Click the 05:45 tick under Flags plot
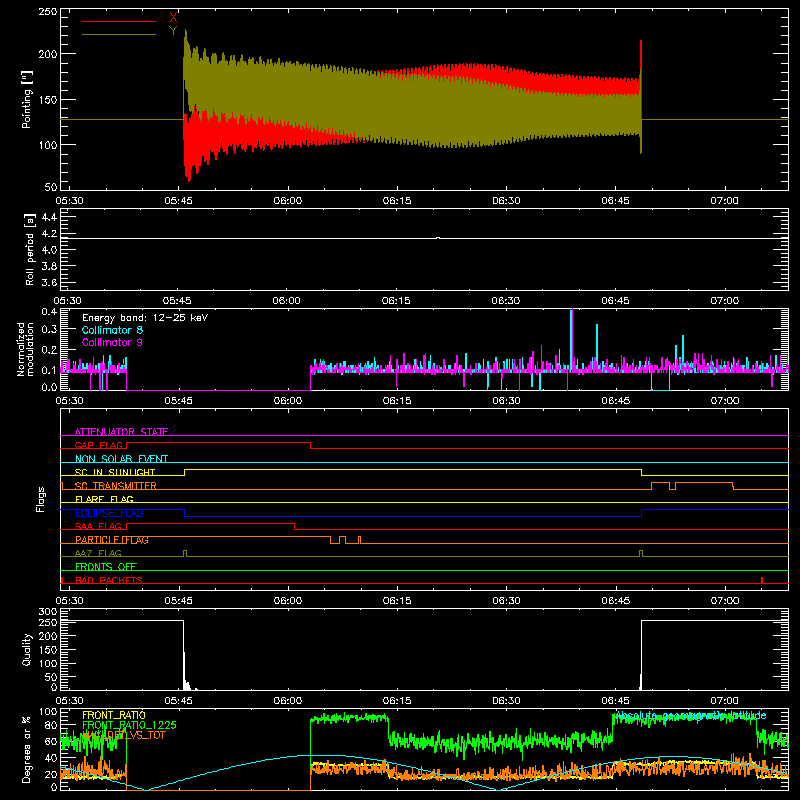The width and height of the screenshot is (800, 800). click(x=179, y=601)
